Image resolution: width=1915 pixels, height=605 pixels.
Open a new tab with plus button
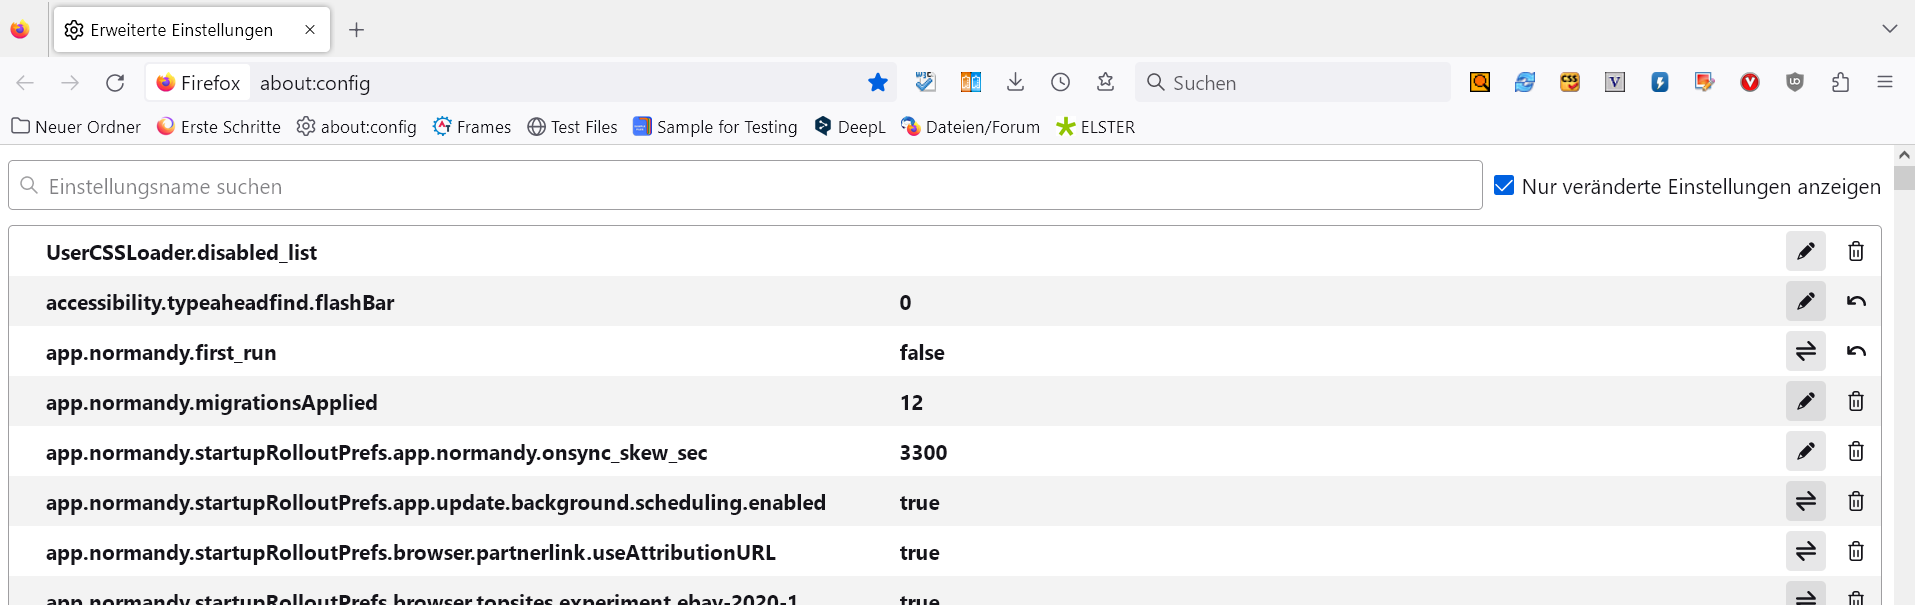356,30
